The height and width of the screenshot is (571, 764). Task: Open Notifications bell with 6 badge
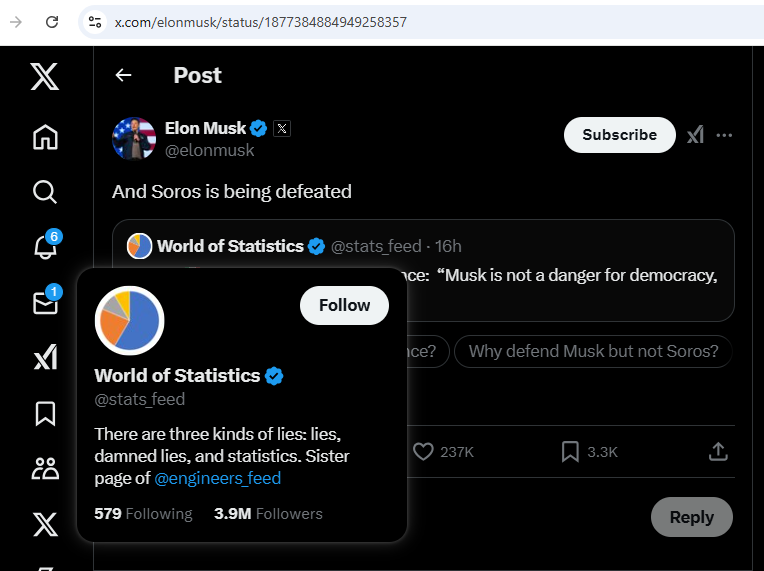[47, 245]
